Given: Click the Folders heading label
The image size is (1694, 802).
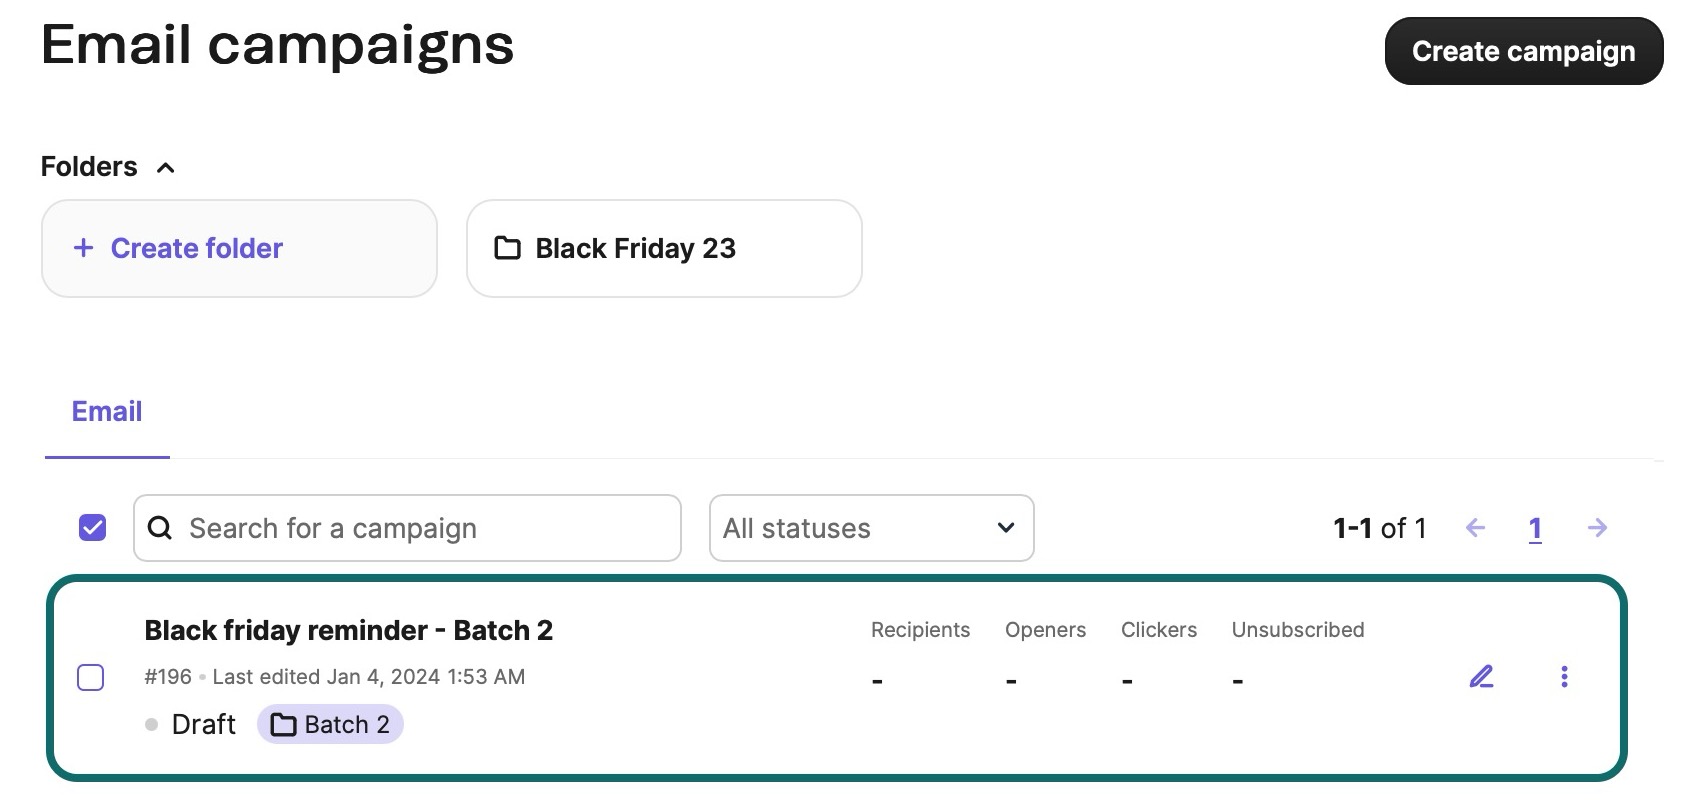Looking at the screenshot, I should [x=89, y=166].
